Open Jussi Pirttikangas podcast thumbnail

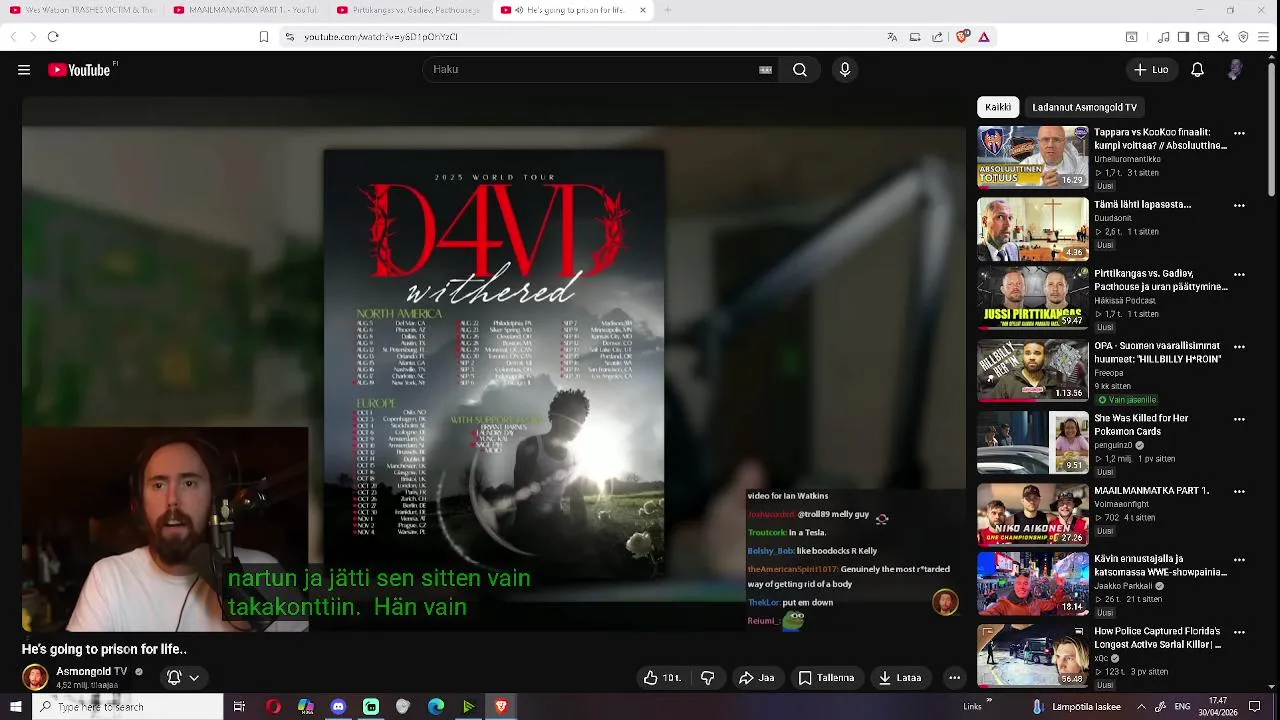(x=1033, y=298)
